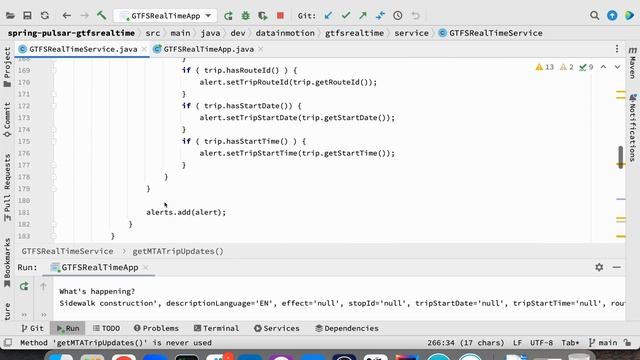
Task: Run with coverage shield icon
Action: (263, 16)
